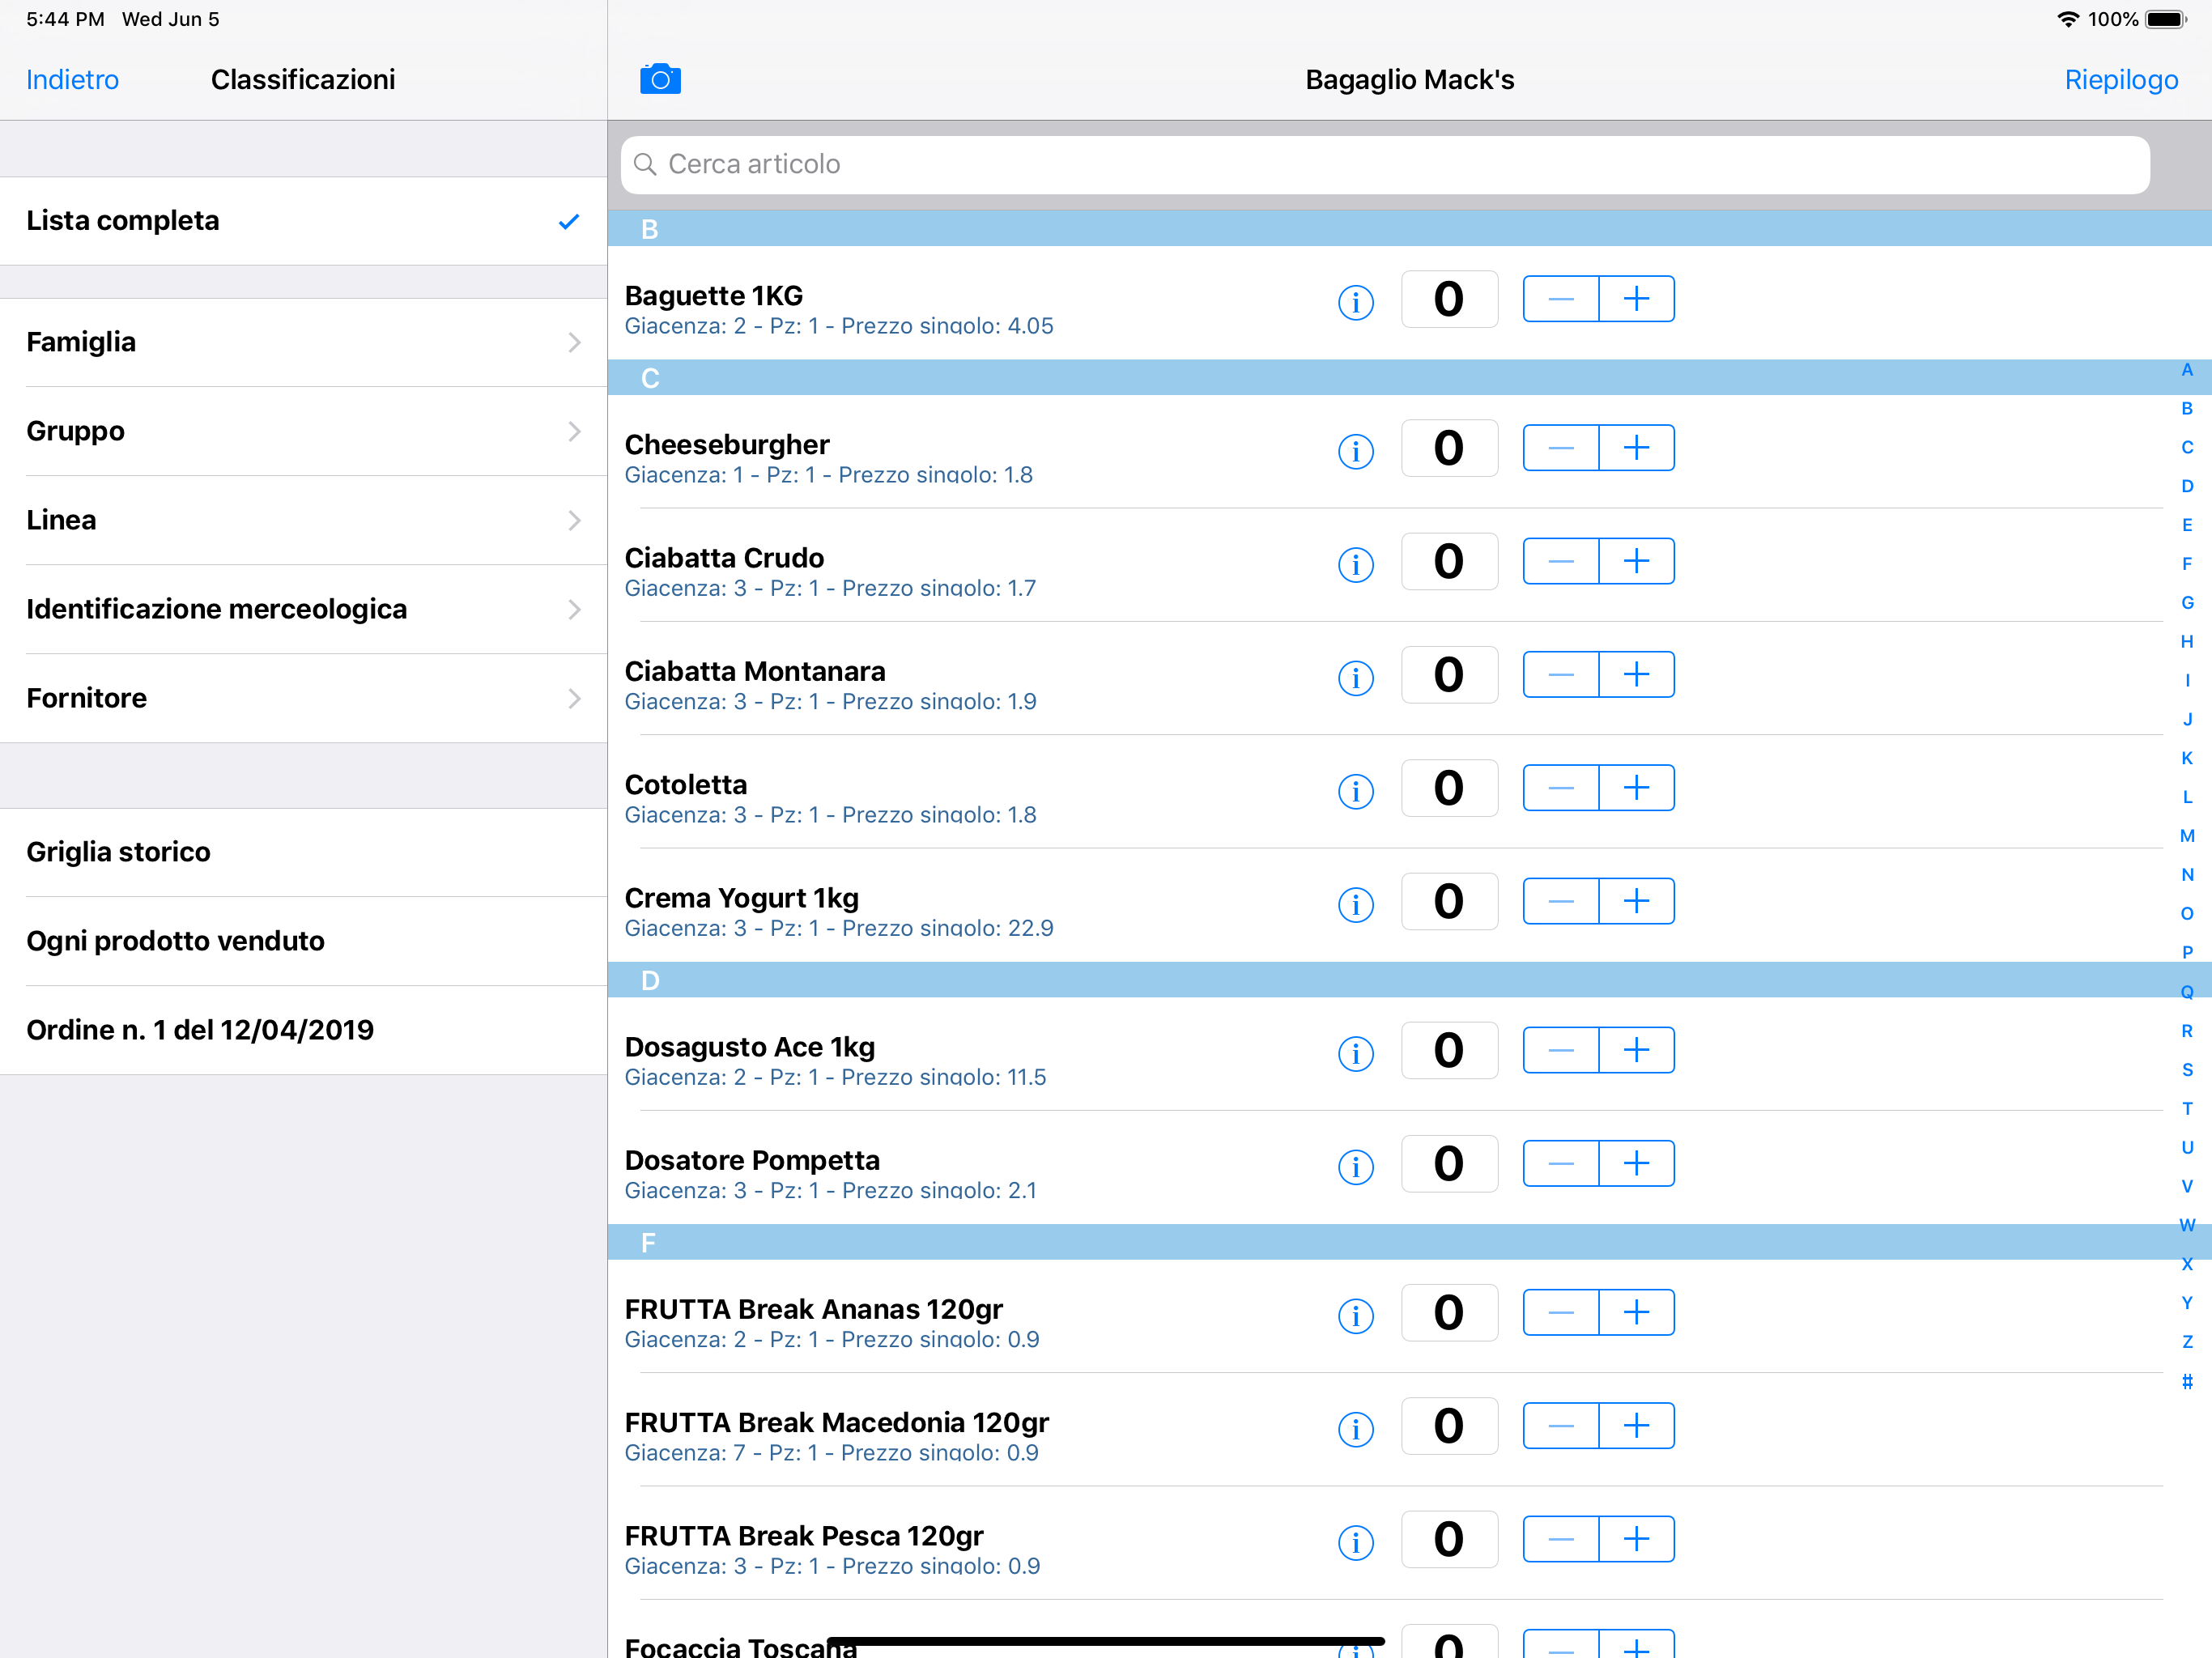The image size is (2212, 1658).
Task: Remove one Dosagusto Ace 1kg
Action: pos(1560,1050)
